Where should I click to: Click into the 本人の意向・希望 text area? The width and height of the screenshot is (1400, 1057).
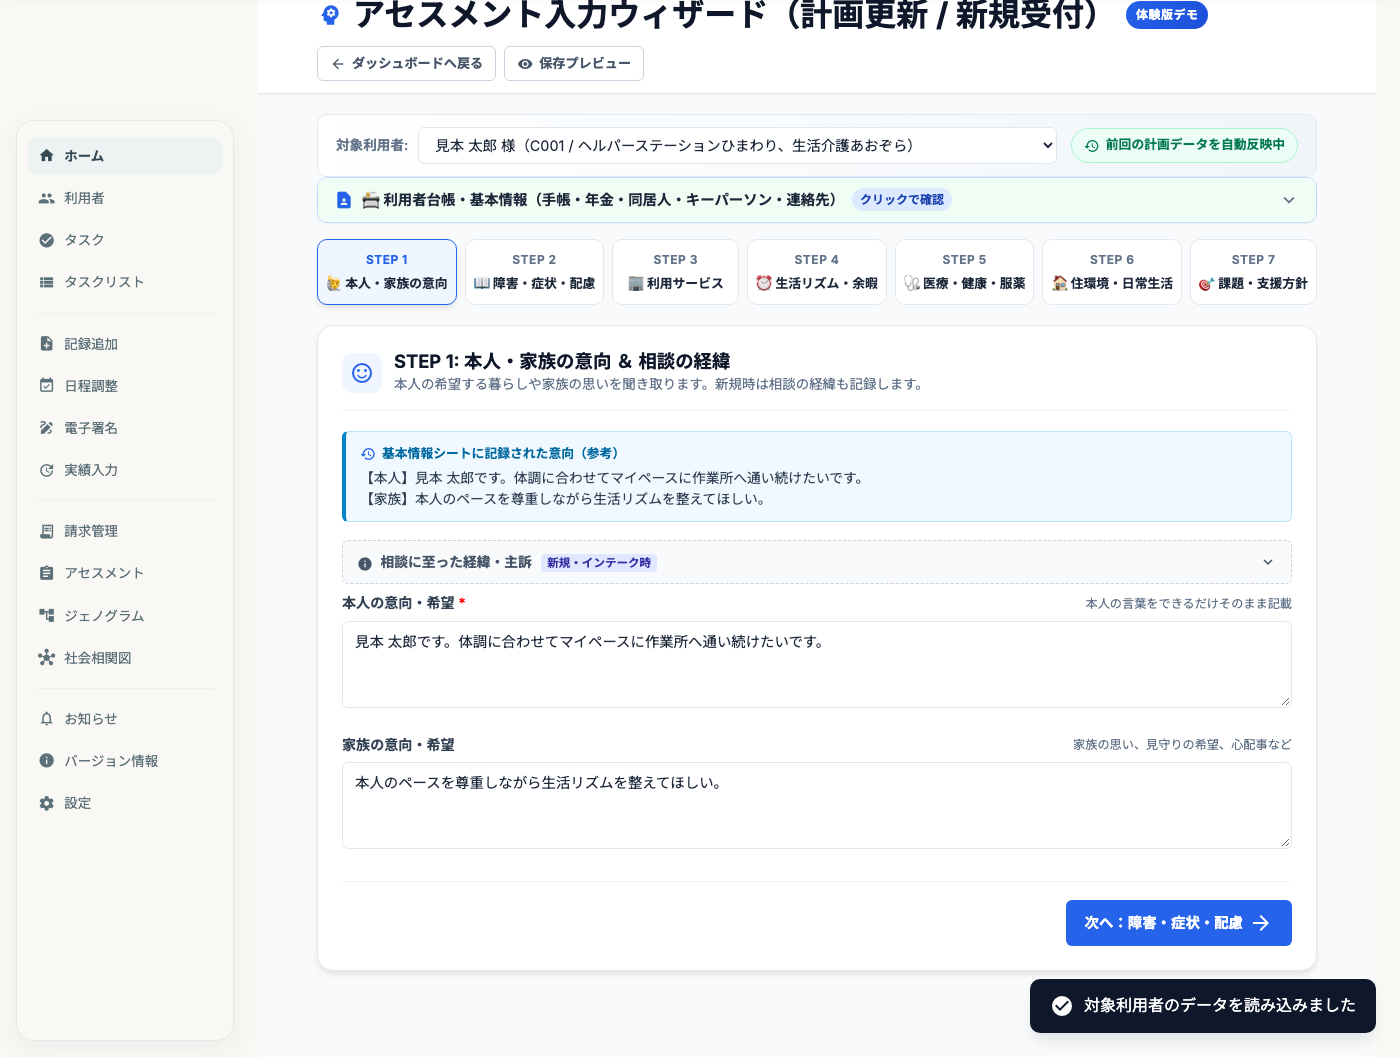click(x=817, y=665)
